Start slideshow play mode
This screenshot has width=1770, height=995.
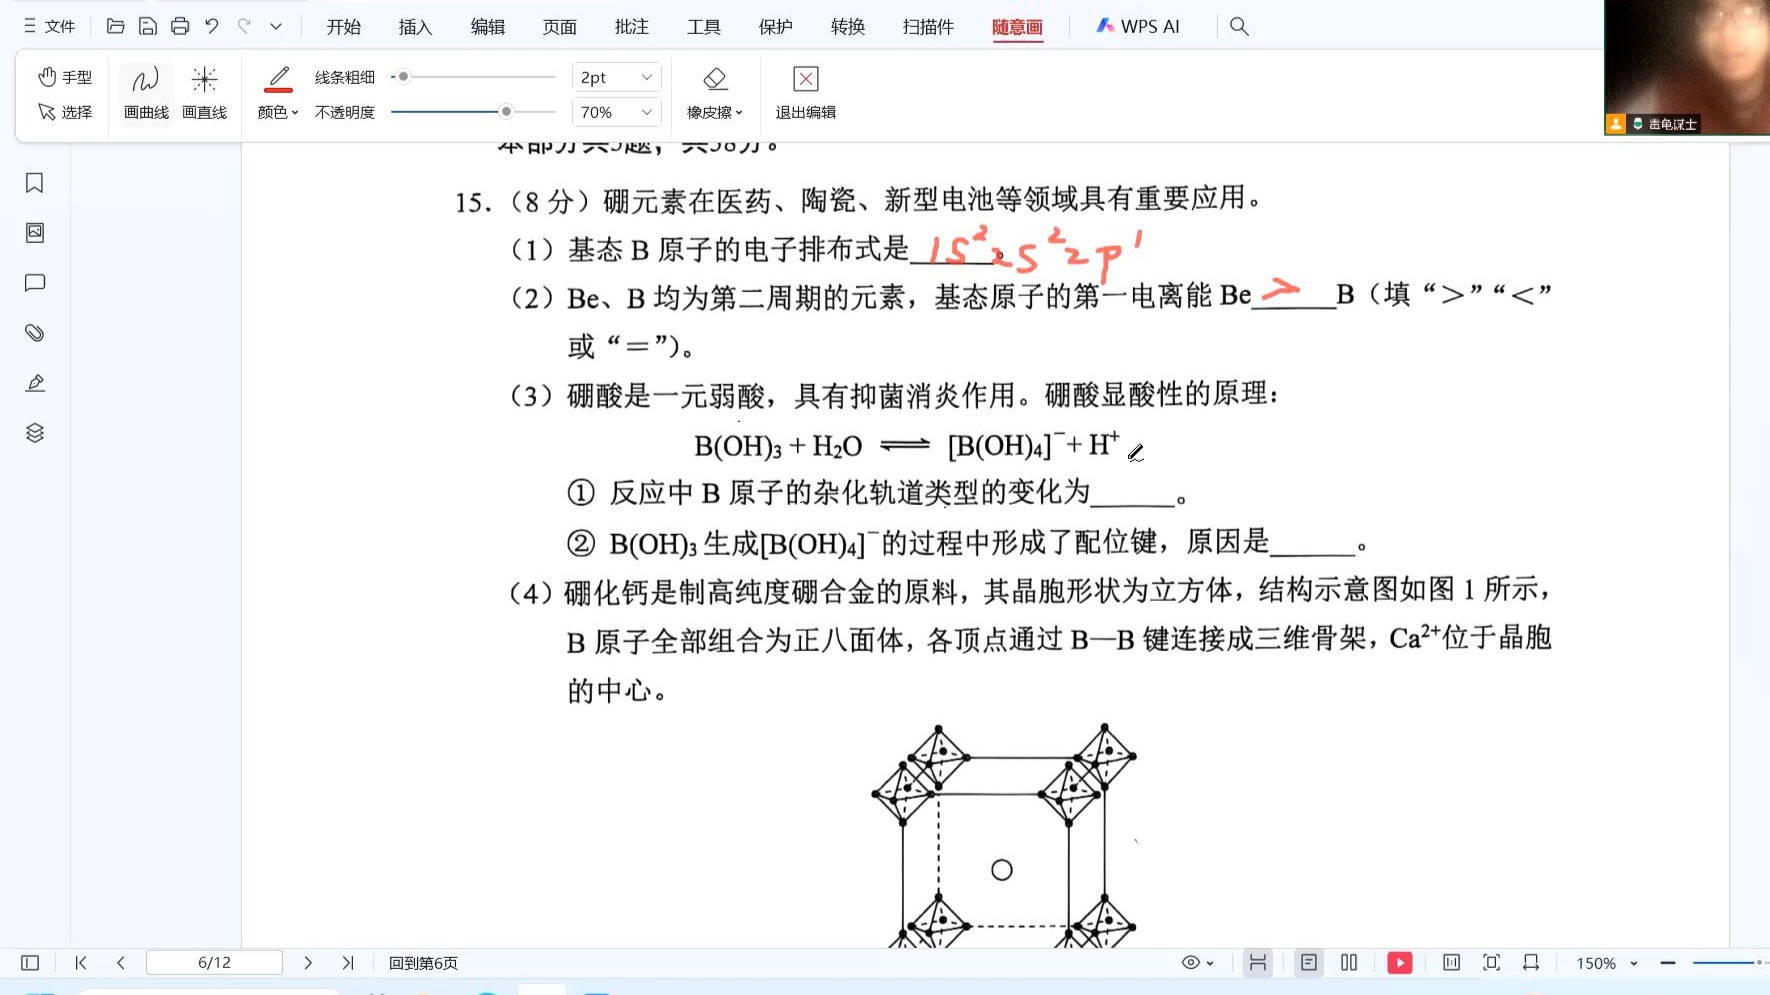[1400, 963]
